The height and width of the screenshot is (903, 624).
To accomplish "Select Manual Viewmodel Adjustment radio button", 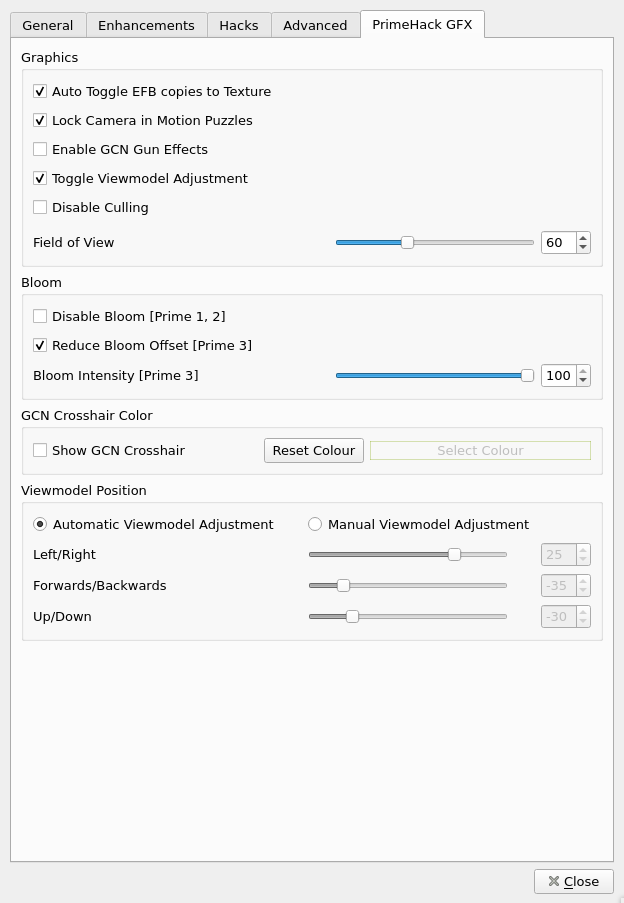I will click(x=315, y=524).
